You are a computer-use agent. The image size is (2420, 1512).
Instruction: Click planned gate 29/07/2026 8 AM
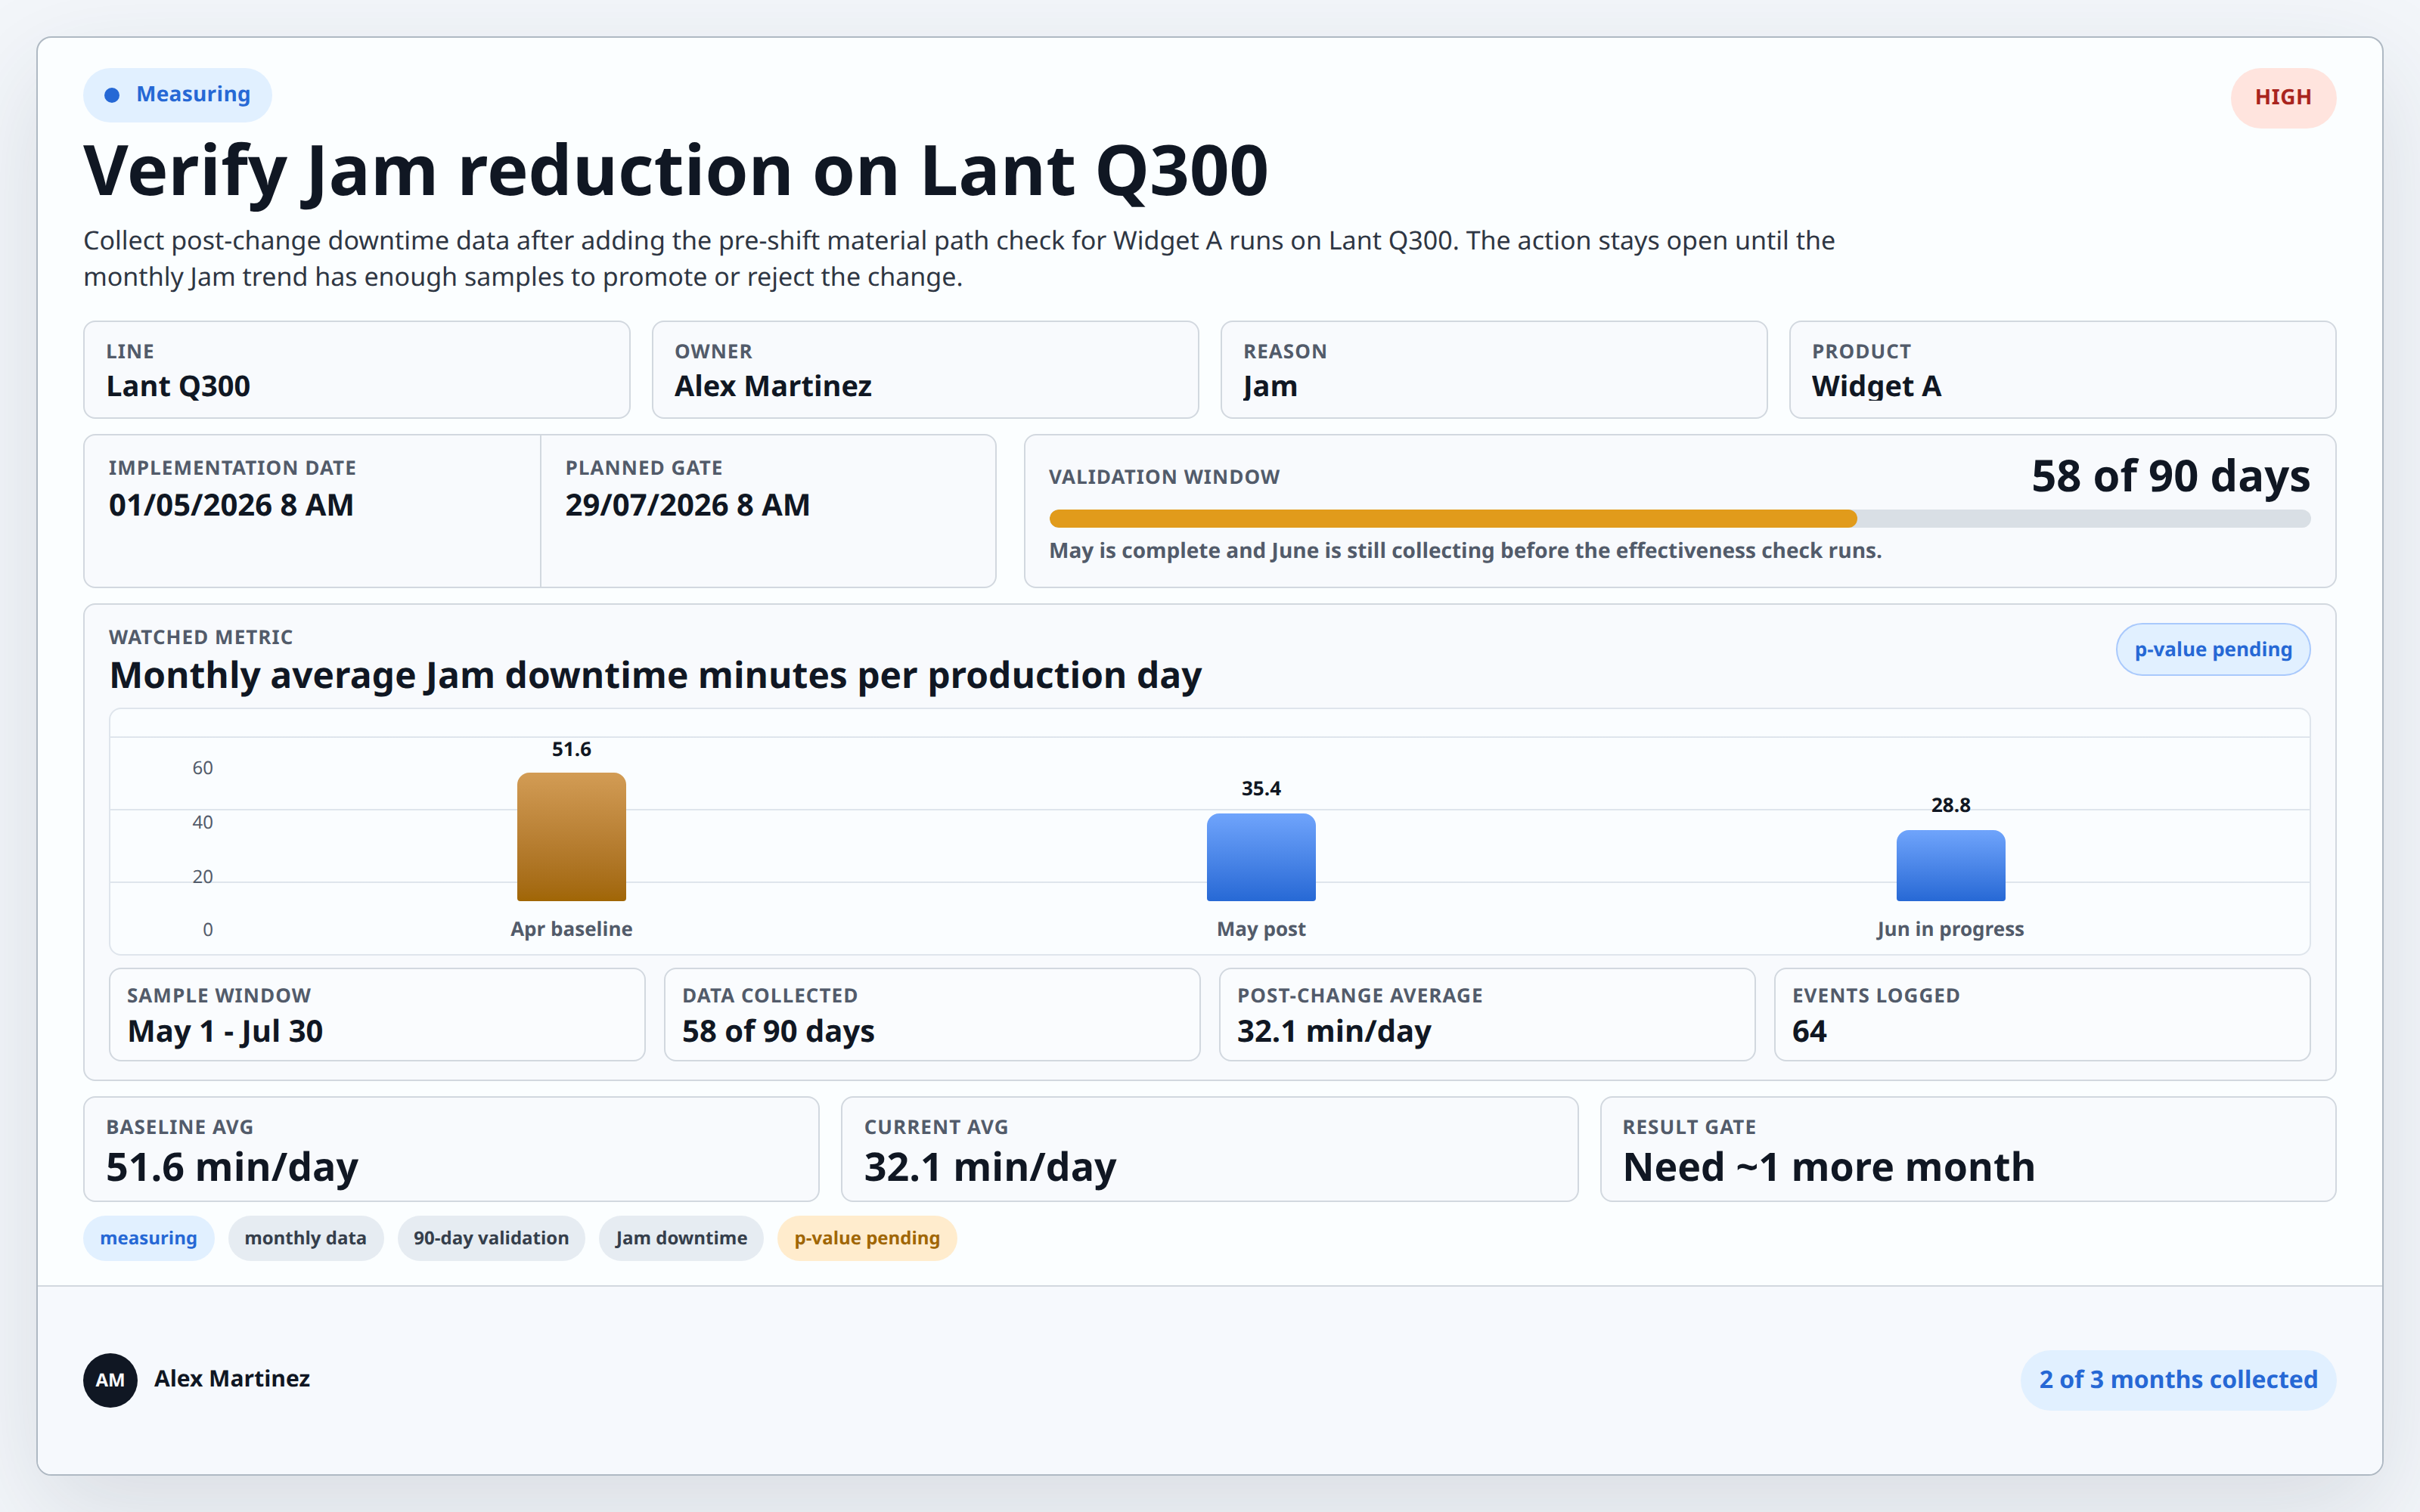(687, 505)
